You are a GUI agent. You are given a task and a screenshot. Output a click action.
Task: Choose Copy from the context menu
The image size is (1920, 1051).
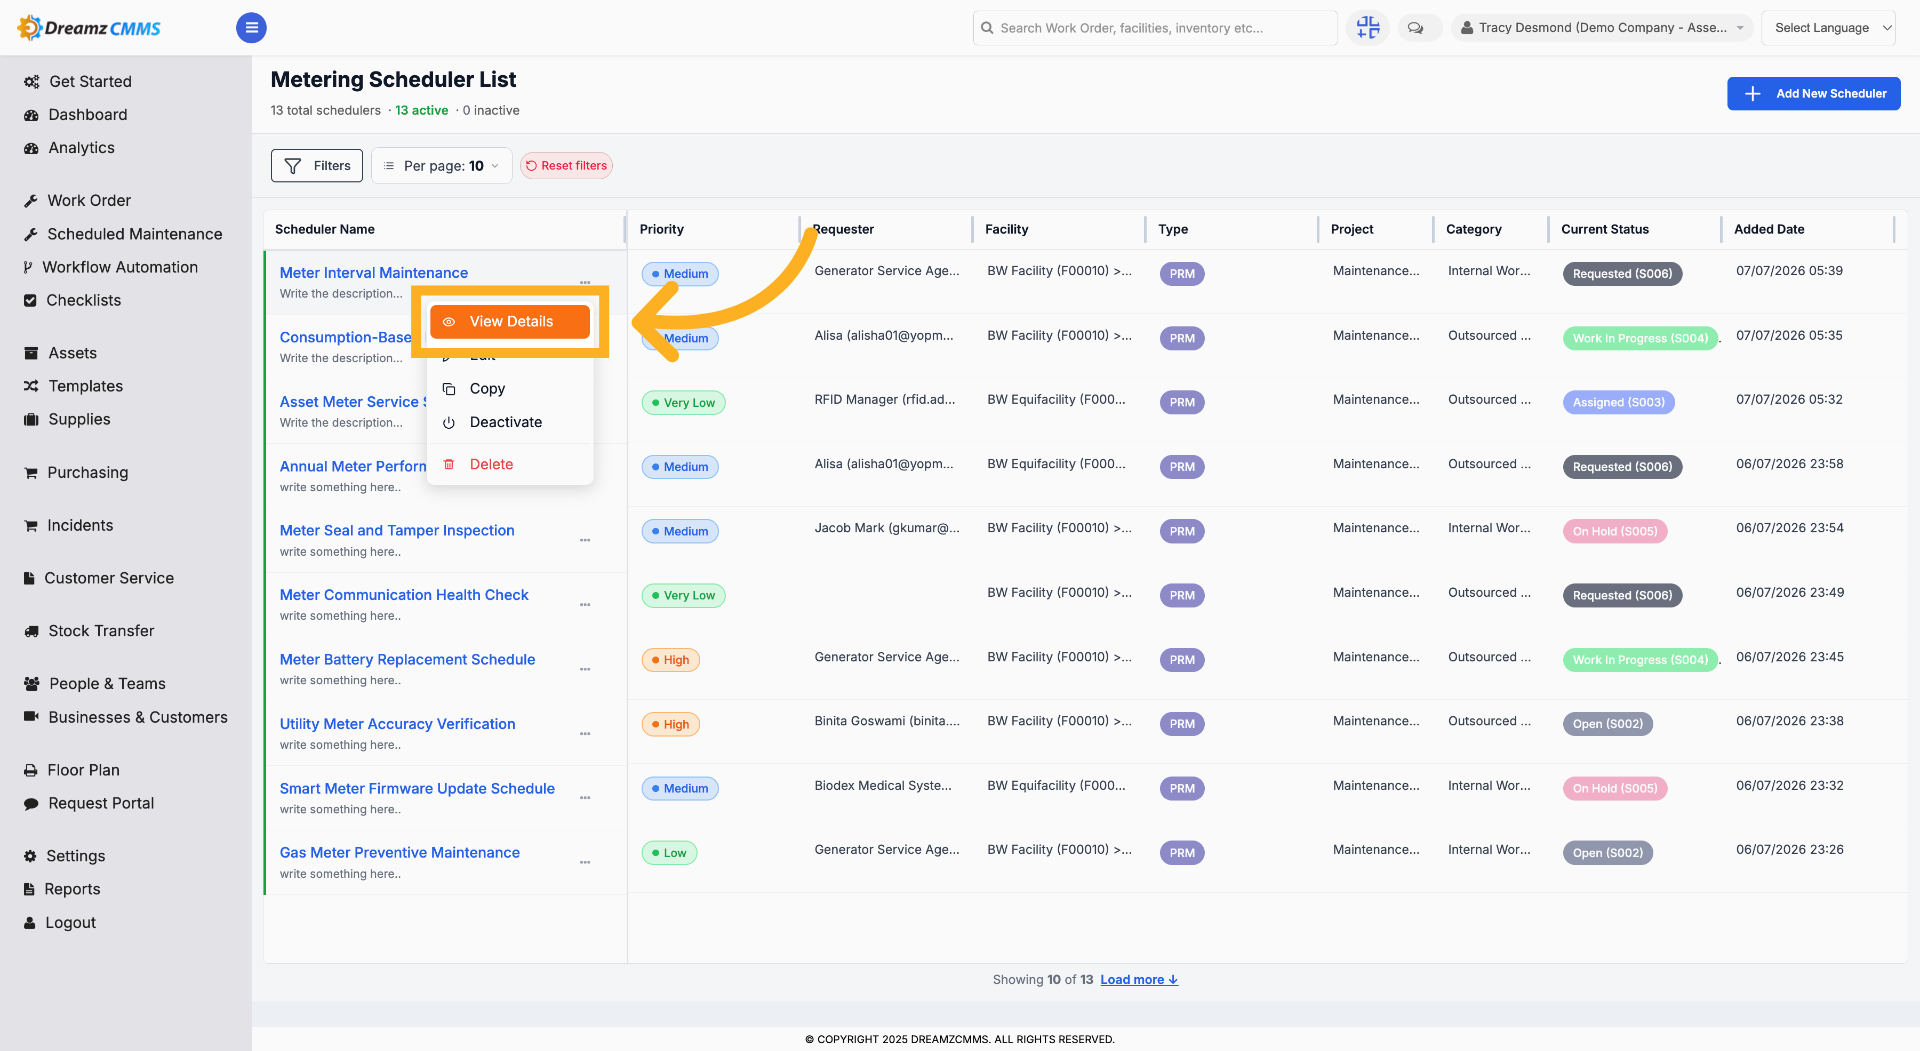tap(487, 389)
